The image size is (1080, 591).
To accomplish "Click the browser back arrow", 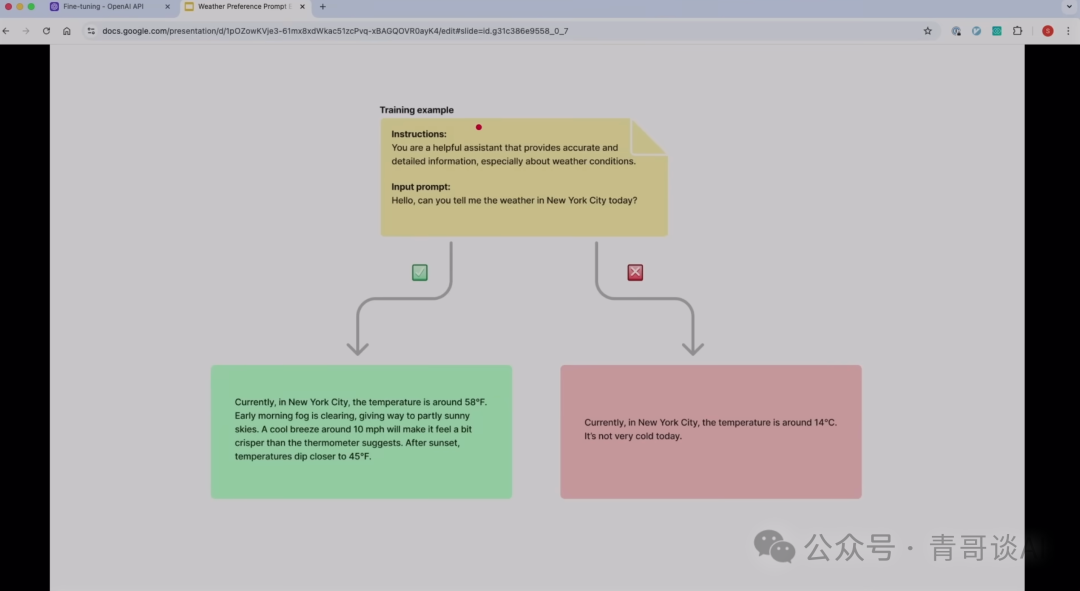I will click(x=7, y=31).
